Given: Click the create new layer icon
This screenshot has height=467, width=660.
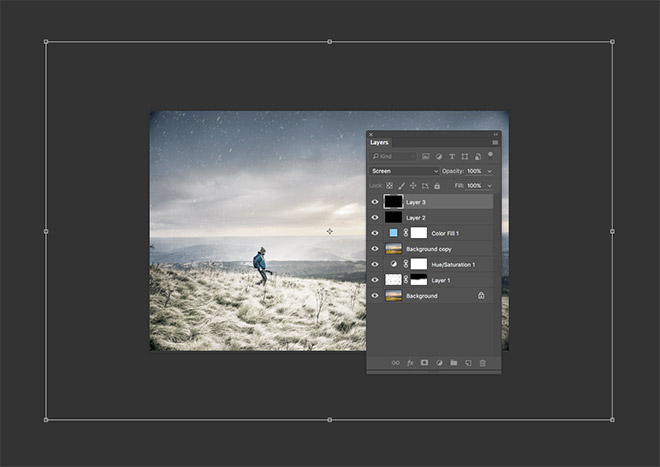Looking at the screenshot, I should point(468,363).
